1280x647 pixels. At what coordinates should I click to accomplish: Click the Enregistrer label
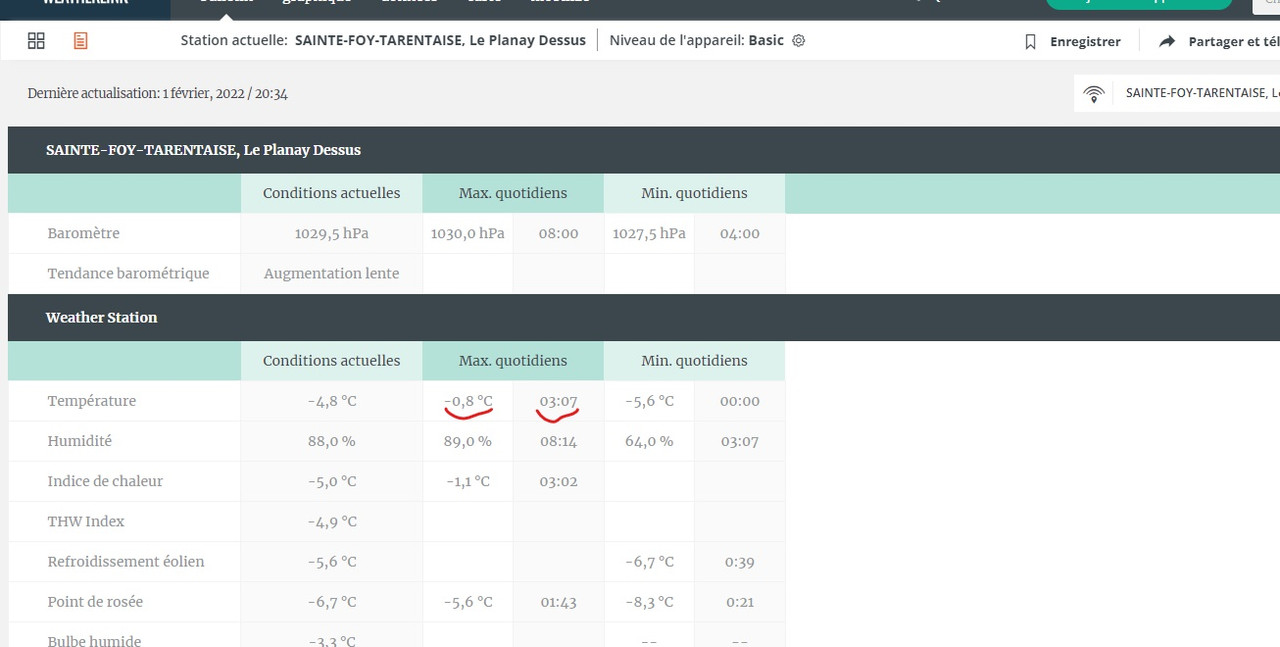(1085, 42)
